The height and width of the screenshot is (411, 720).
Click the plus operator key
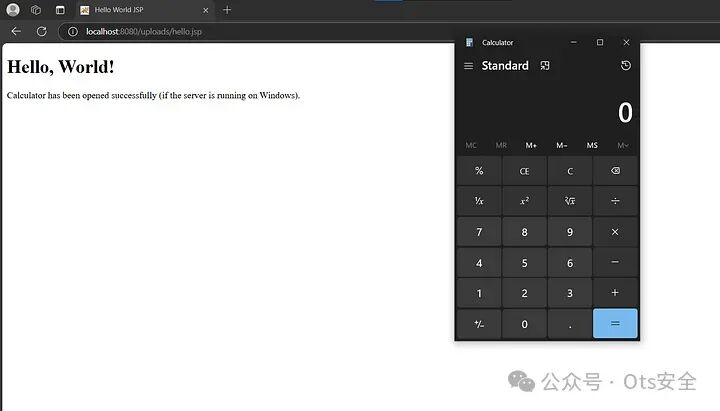[615, 293]
